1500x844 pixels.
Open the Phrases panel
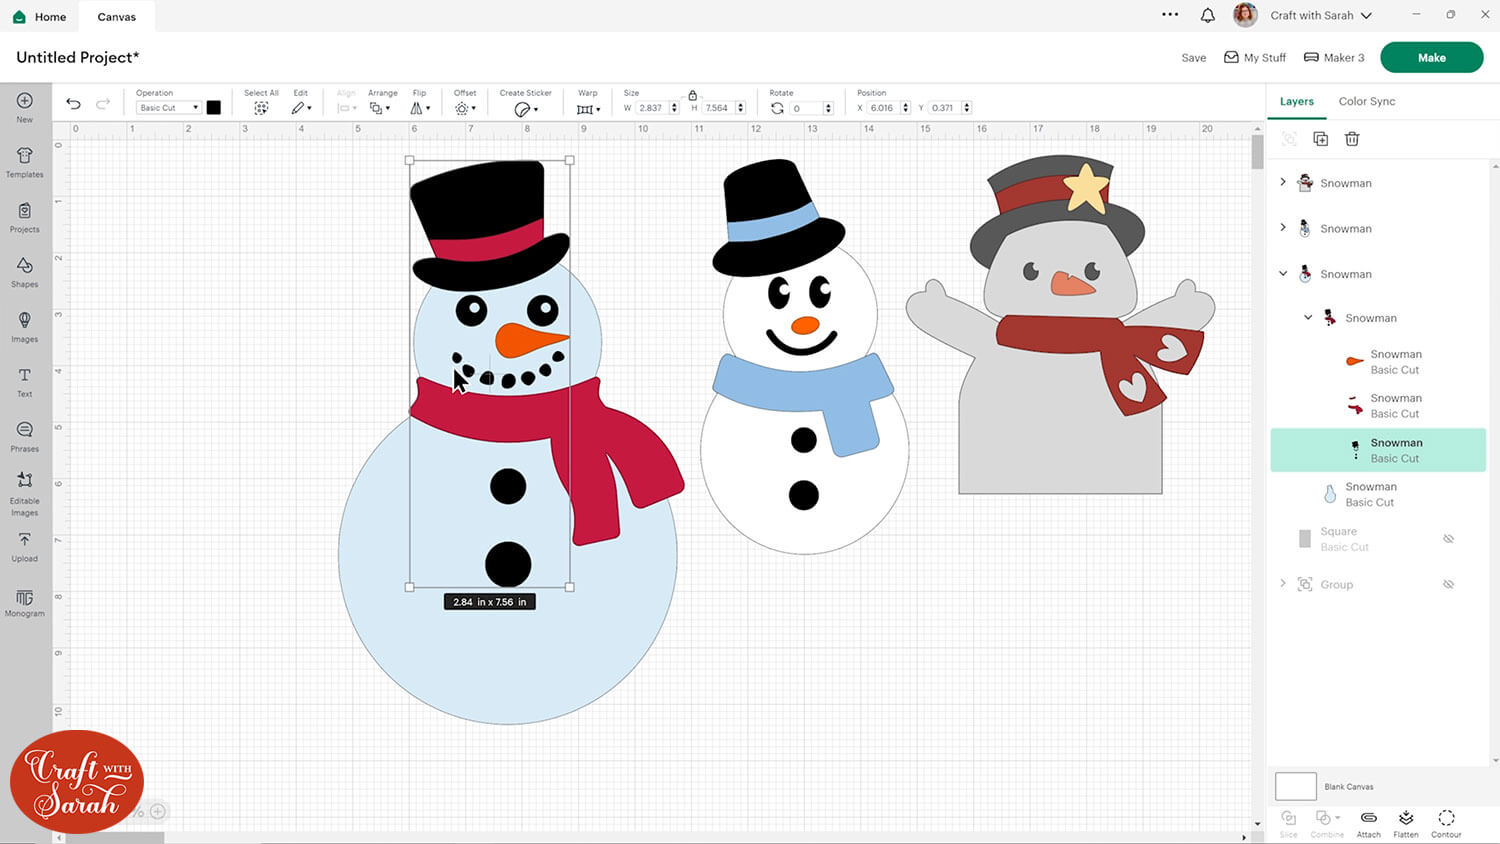click(x=24, y=436)
